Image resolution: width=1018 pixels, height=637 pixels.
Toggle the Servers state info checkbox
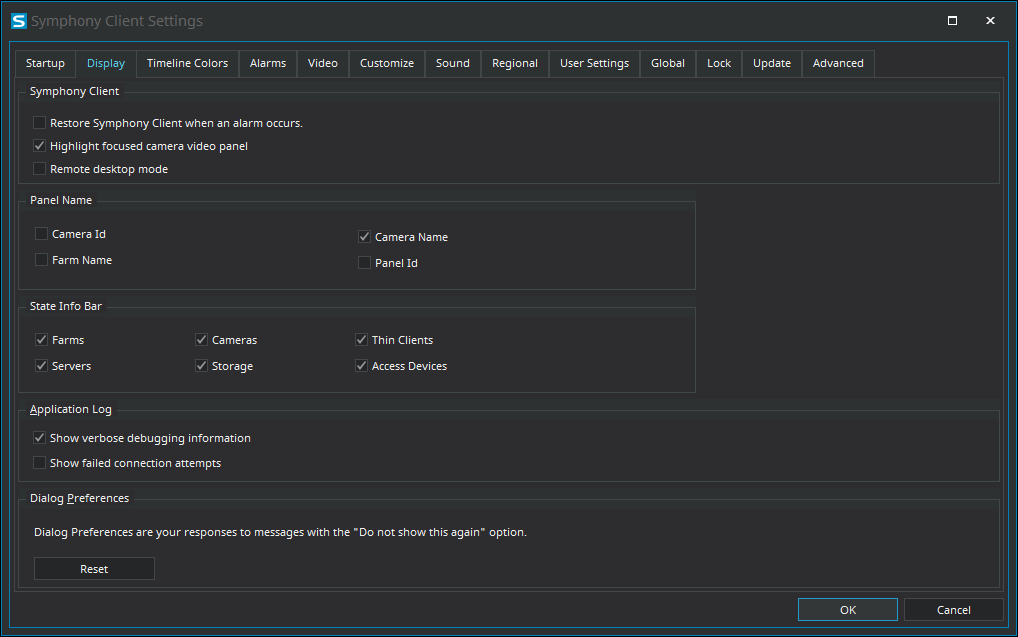tap(42, 366)
